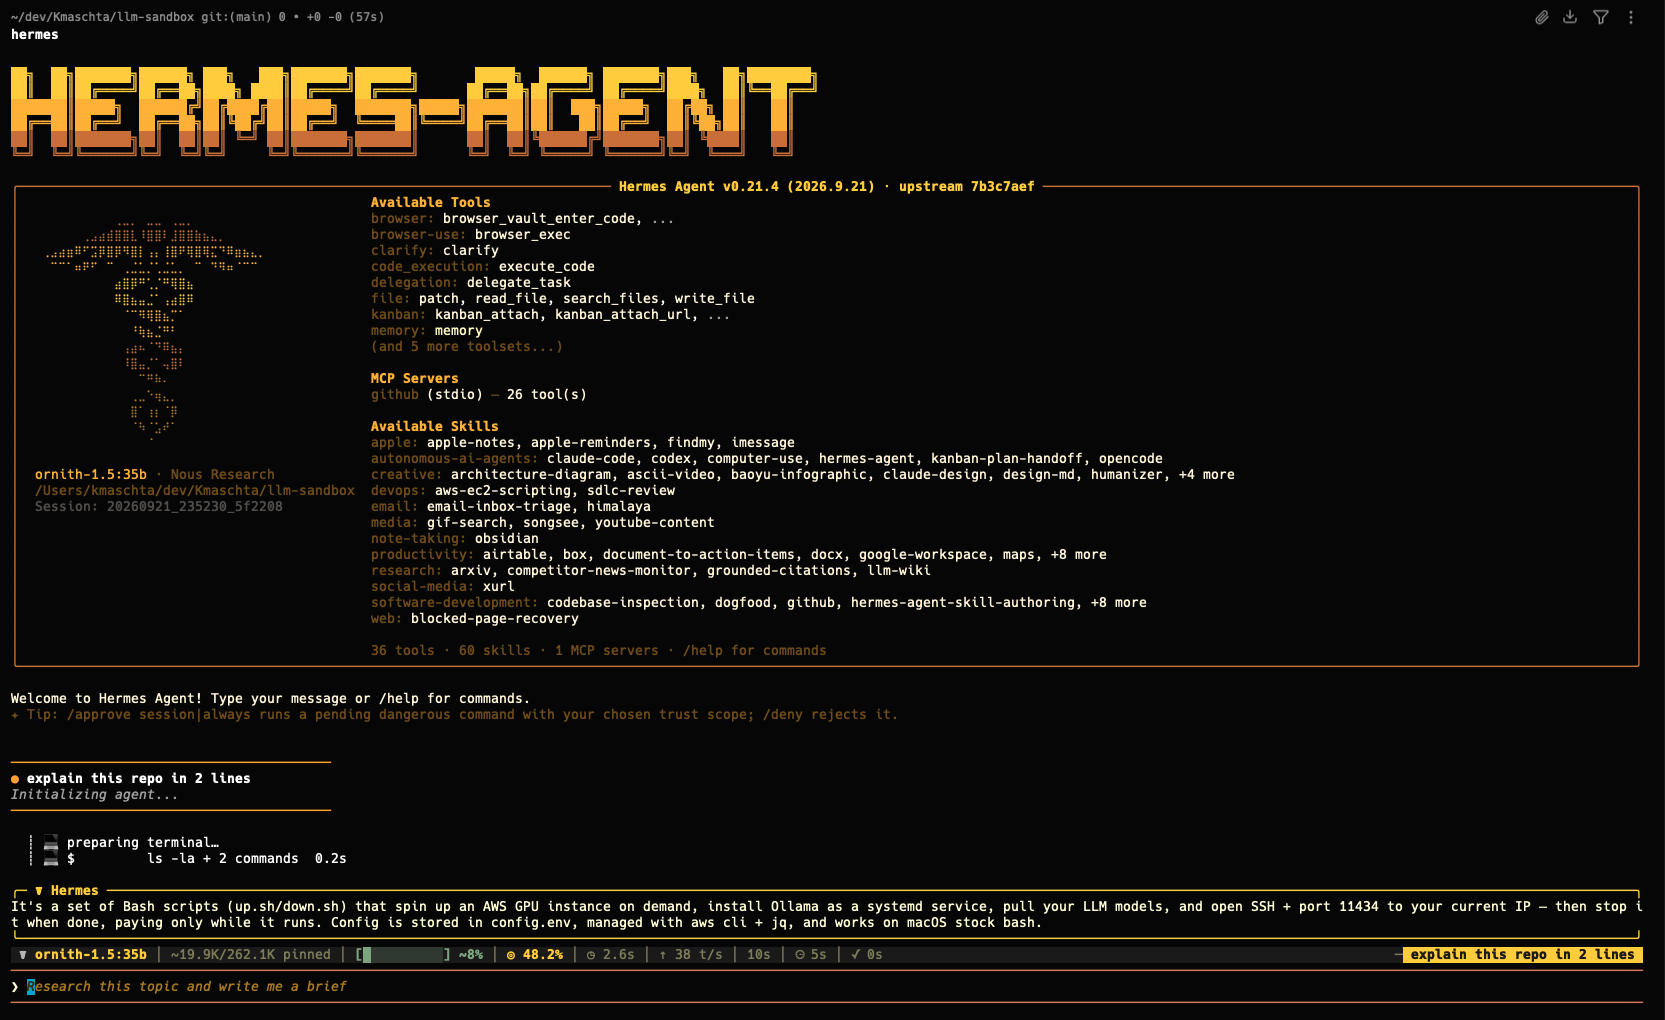Click '+8 more' on the software-development row

click(x=1119, y=603)
